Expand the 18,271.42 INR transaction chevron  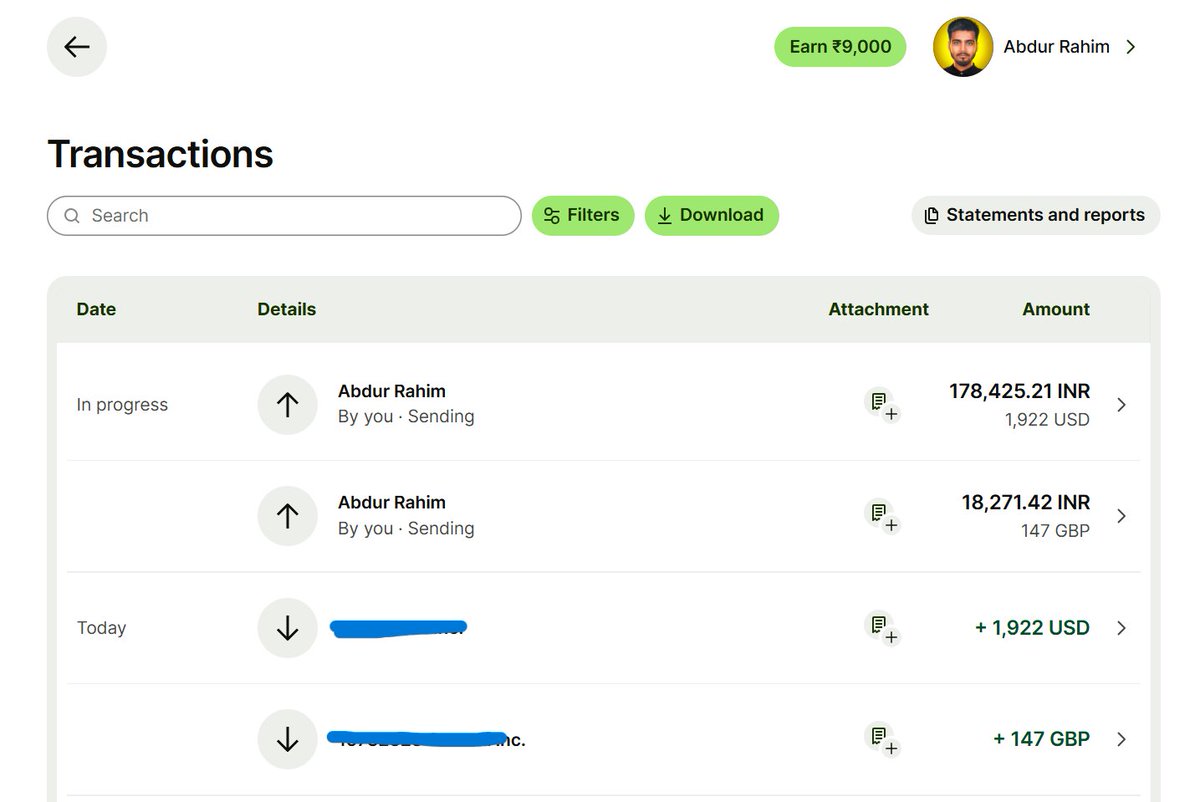point(1121,516)
